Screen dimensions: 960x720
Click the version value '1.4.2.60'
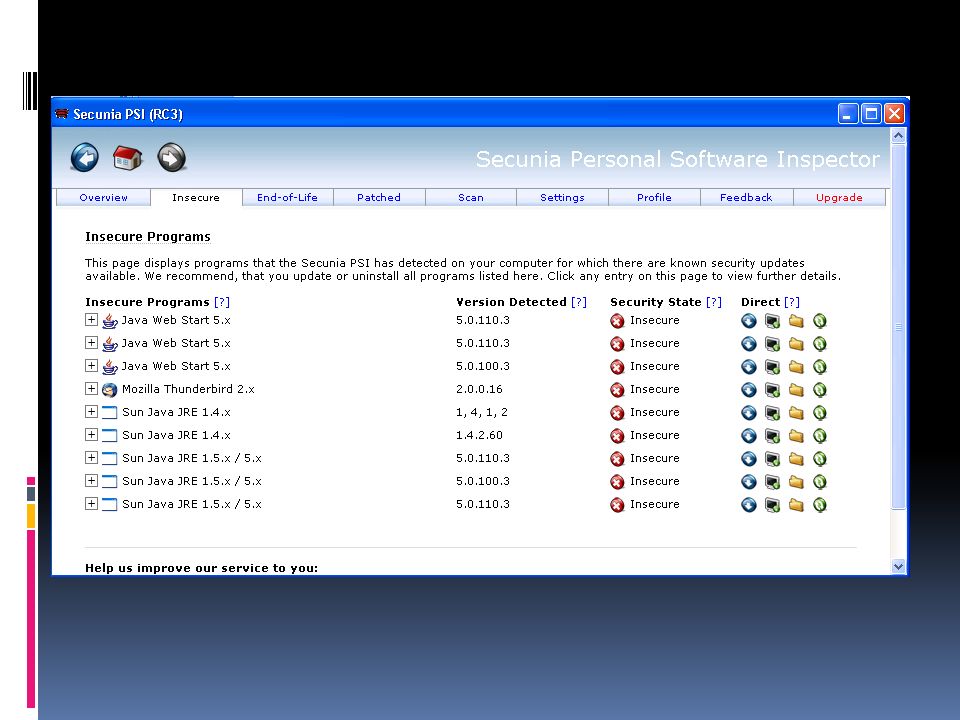[x=479, y=435]
